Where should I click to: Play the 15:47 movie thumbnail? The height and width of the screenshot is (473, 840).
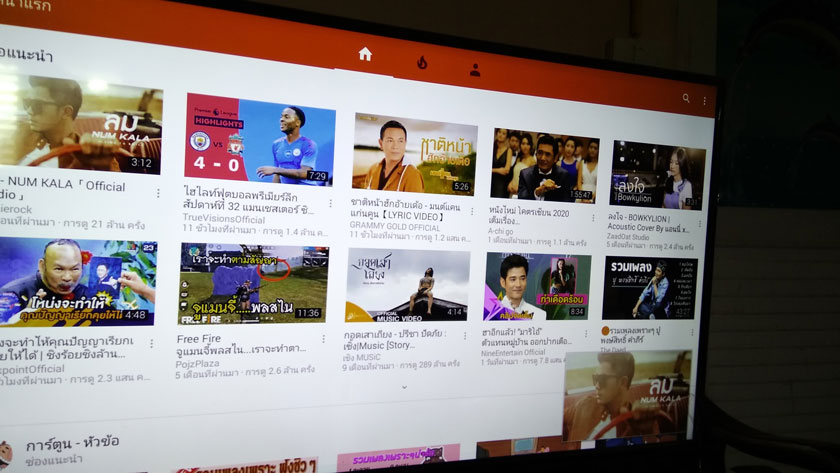coord(544,166)
